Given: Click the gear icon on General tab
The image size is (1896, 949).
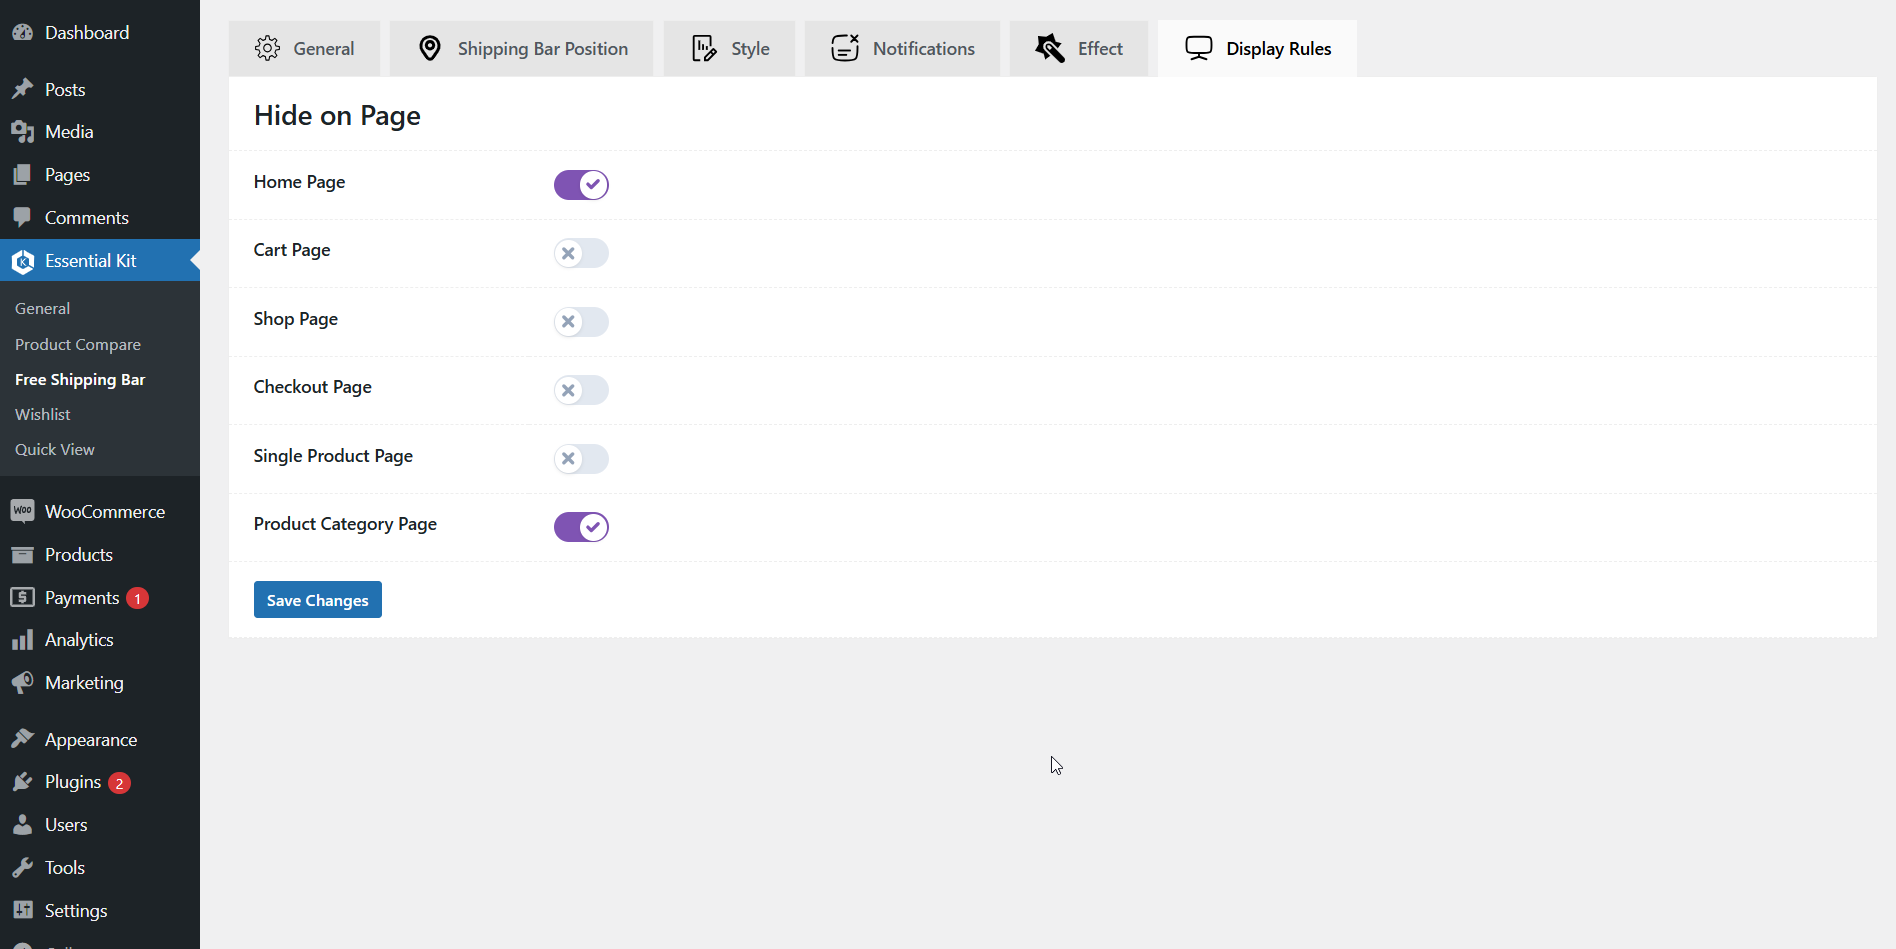Looking at the screenshot, I should point(267,48).
